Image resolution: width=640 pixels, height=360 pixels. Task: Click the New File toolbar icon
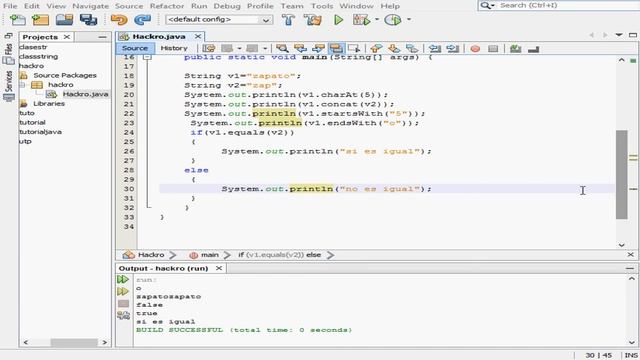click(x=18, y=20)
